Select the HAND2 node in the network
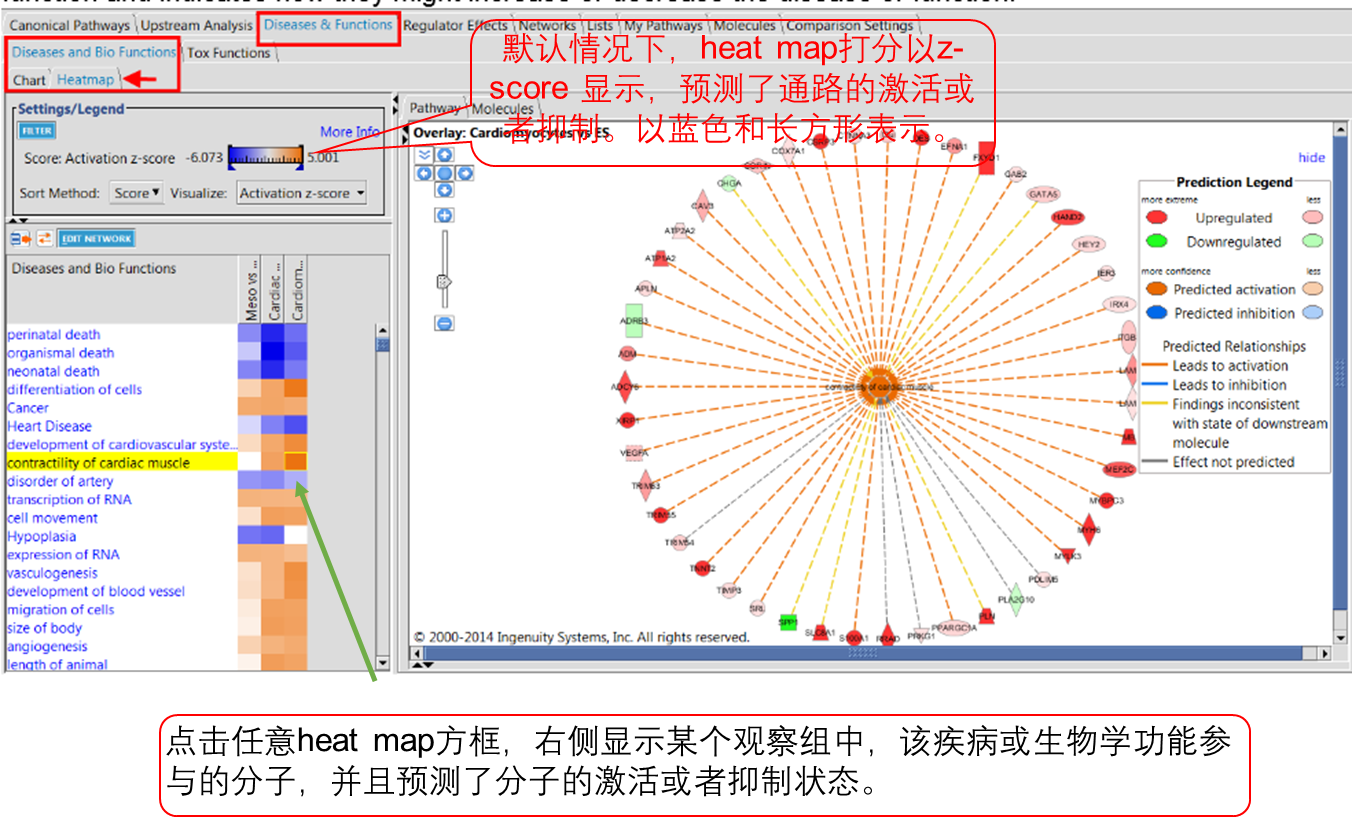This screenshot has width=1352, height=820. pyautogui.click(x=1068, y=216)
